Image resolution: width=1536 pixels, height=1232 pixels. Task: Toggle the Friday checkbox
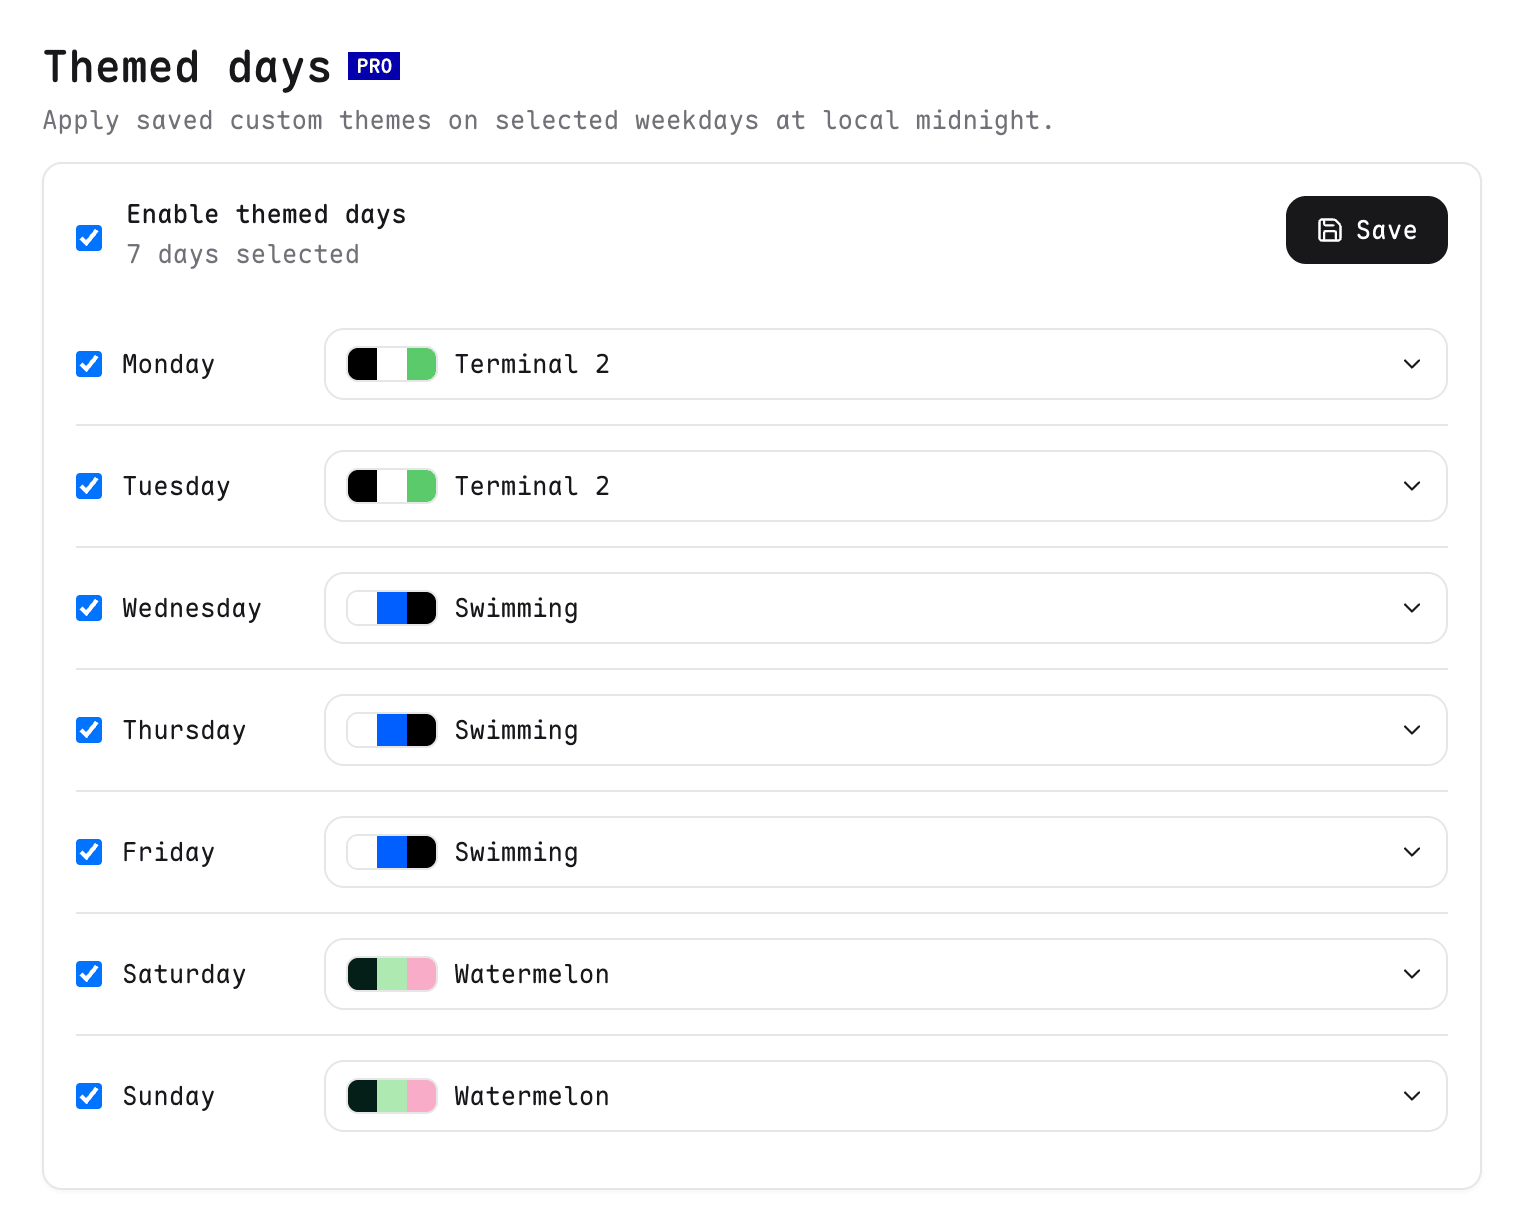(89, 852)
